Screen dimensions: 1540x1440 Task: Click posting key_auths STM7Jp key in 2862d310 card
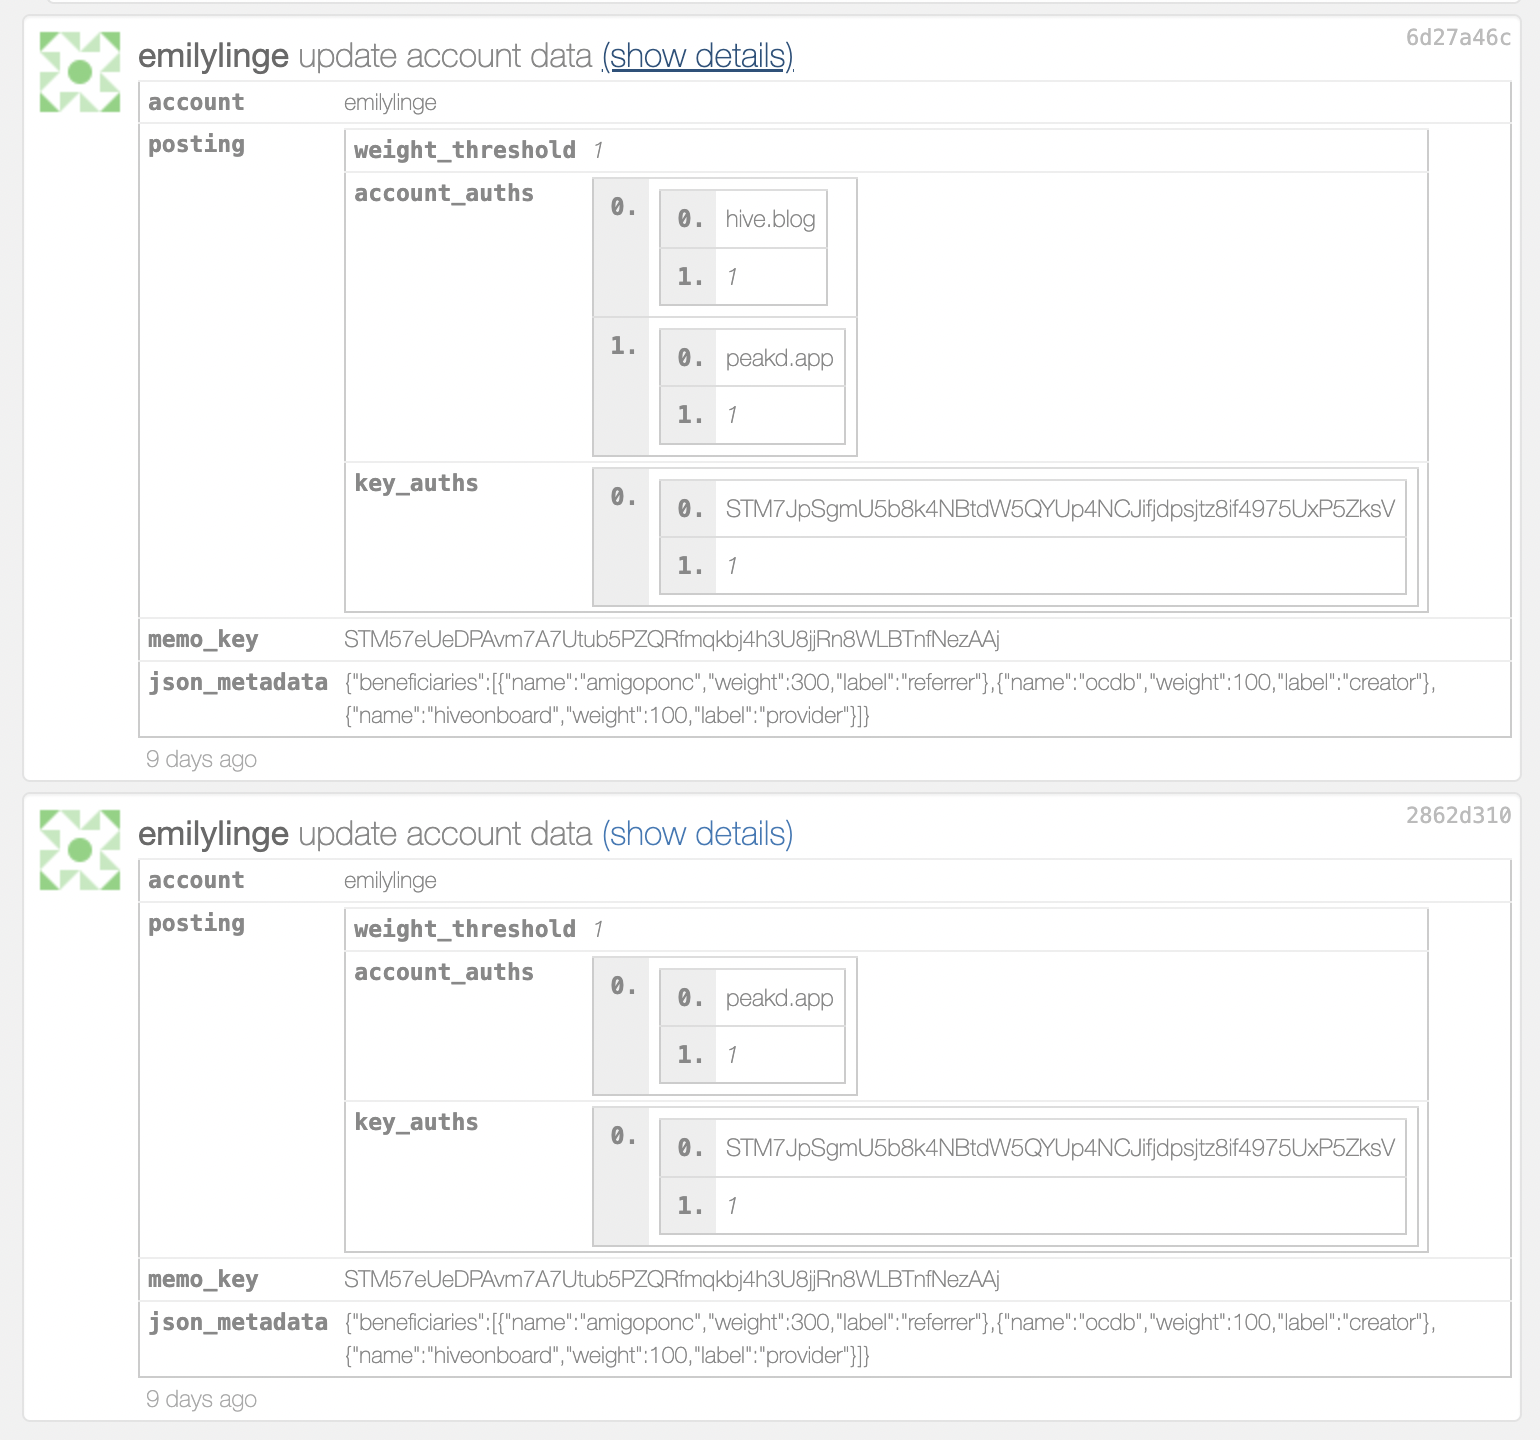[1060, 1148]
